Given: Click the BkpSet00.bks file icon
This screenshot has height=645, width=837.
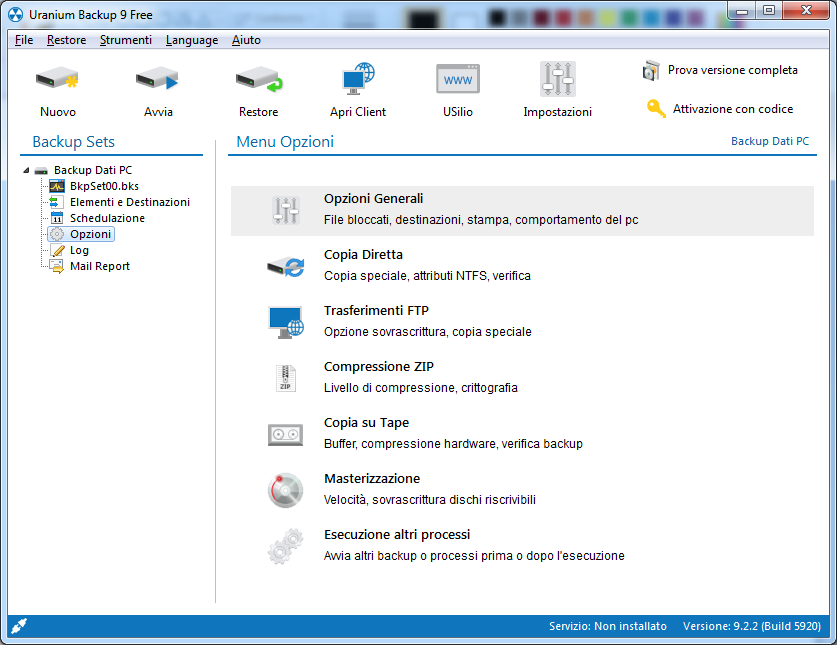Looking at the screenshot, I should tap(57, 186).
